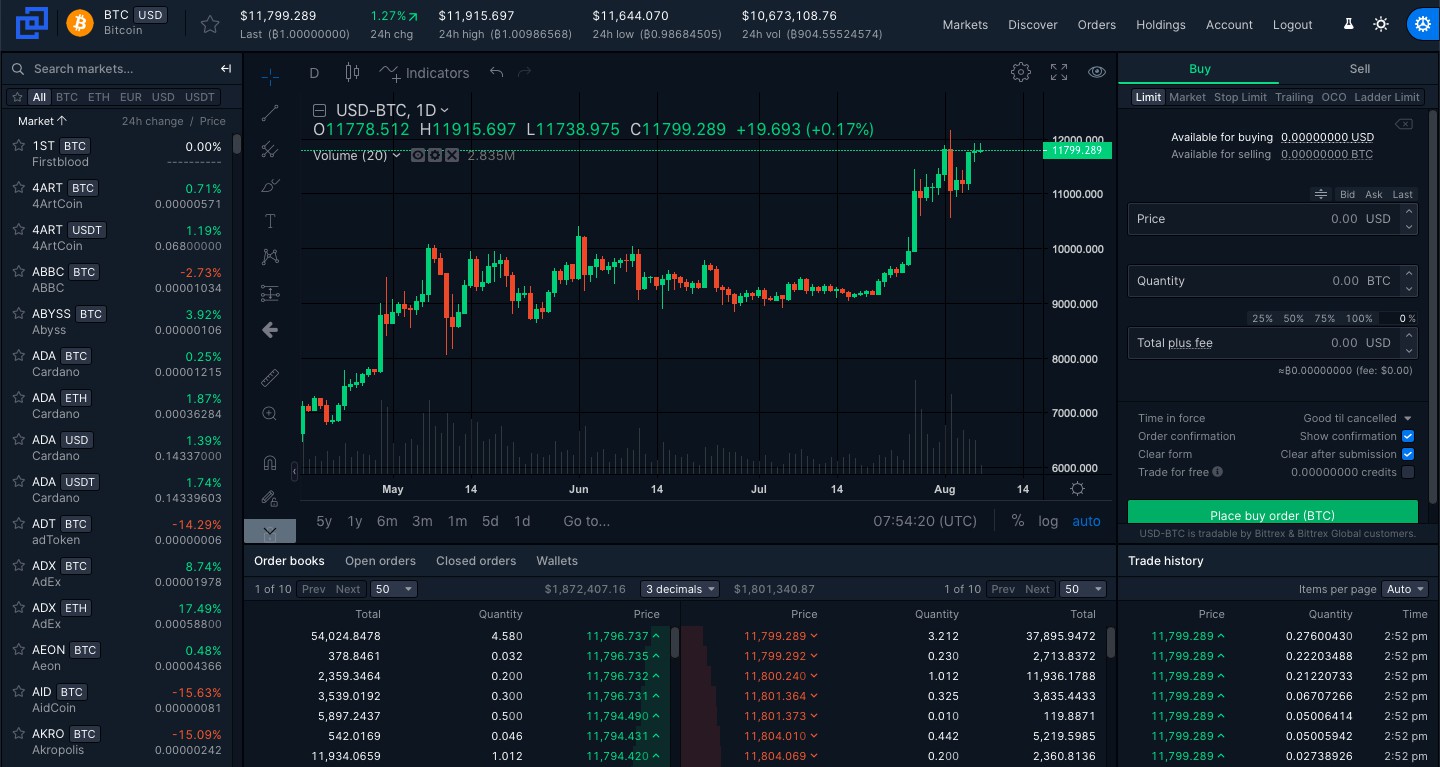This screenshot has height=767, width=1440.
Task: Open the Markets menu
Action: [x=965, y=24]
